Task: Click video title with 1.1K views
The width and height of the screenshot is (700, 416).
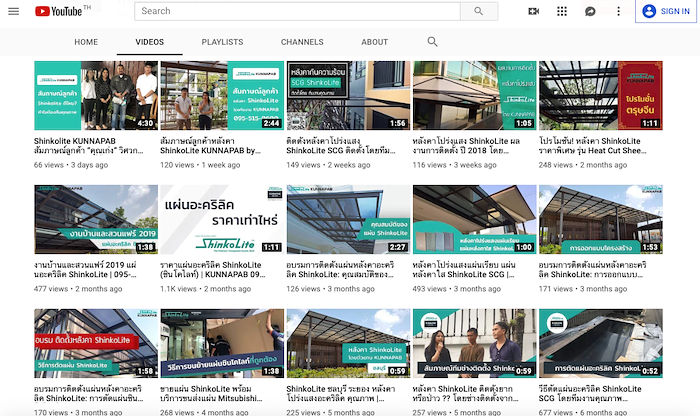Action: tap(213, 270)
